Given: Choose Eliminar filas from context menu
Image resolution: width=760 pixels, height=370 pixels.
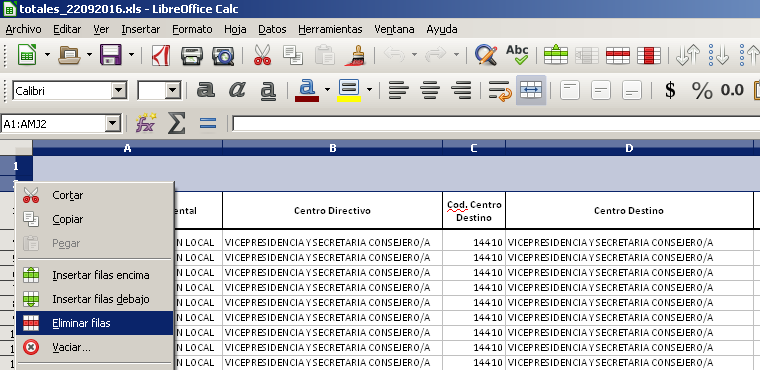Looking at the screenshot, I should pos(95,323).
